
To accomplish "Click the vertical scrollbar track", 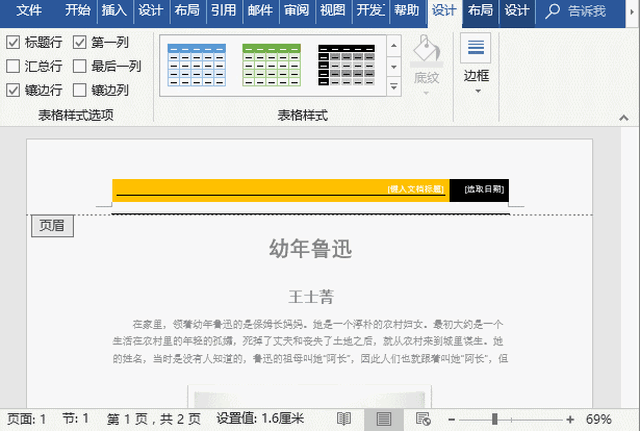I will pyautogui.click(x=630, y=265).
